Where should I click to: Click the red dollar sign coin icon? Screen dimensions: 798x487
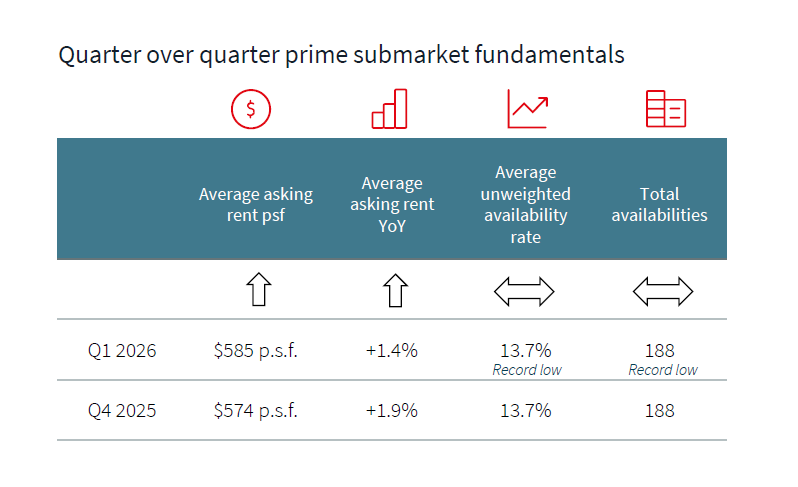pyautogui.click(x=251, y=109)
